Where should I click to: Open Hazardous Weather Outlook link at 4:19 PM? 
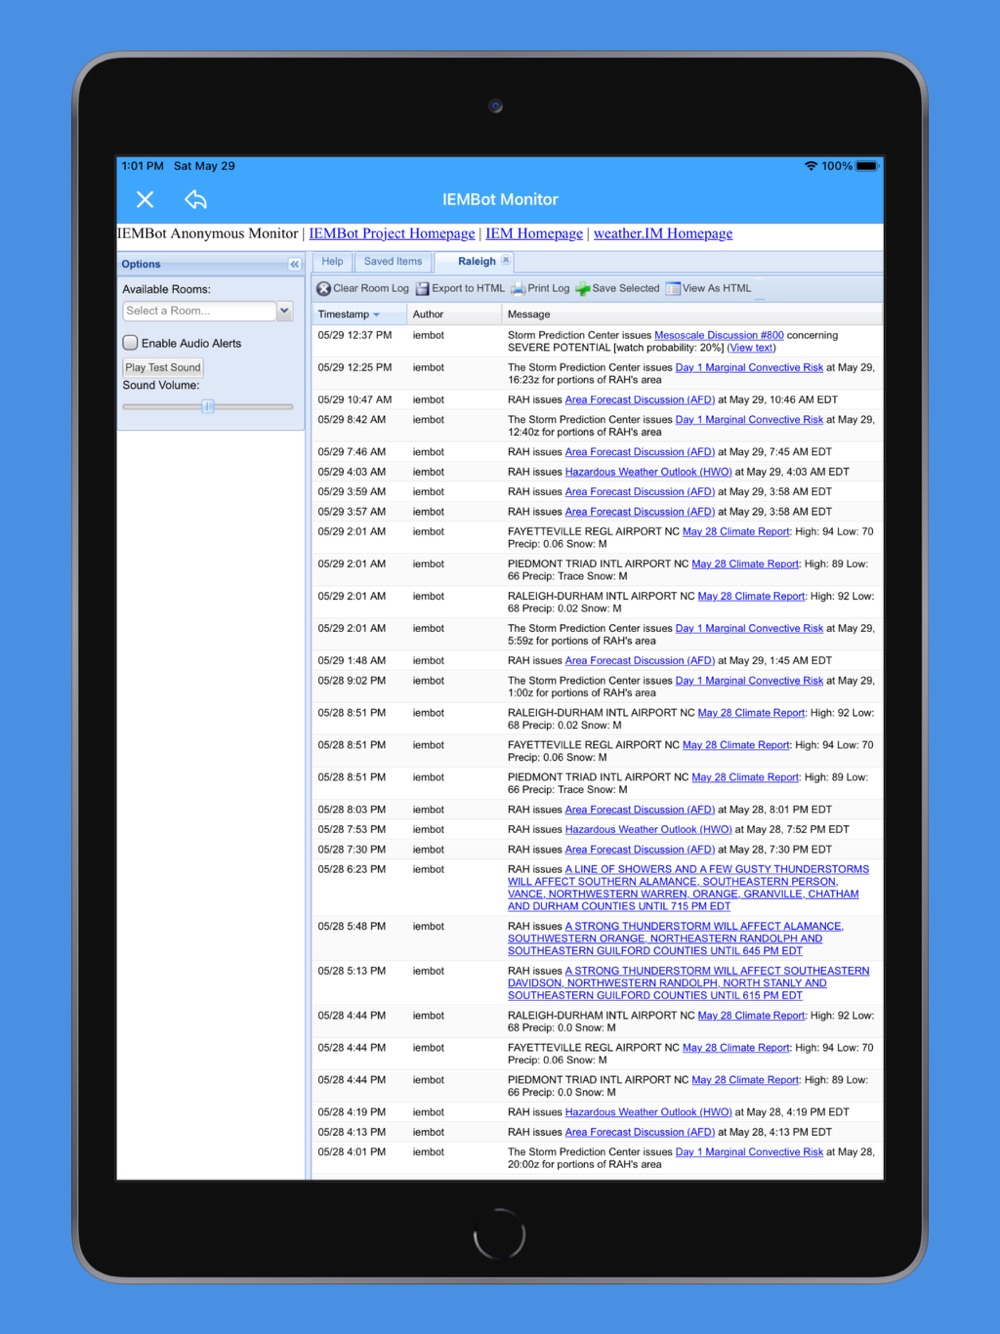[648, 1112]
